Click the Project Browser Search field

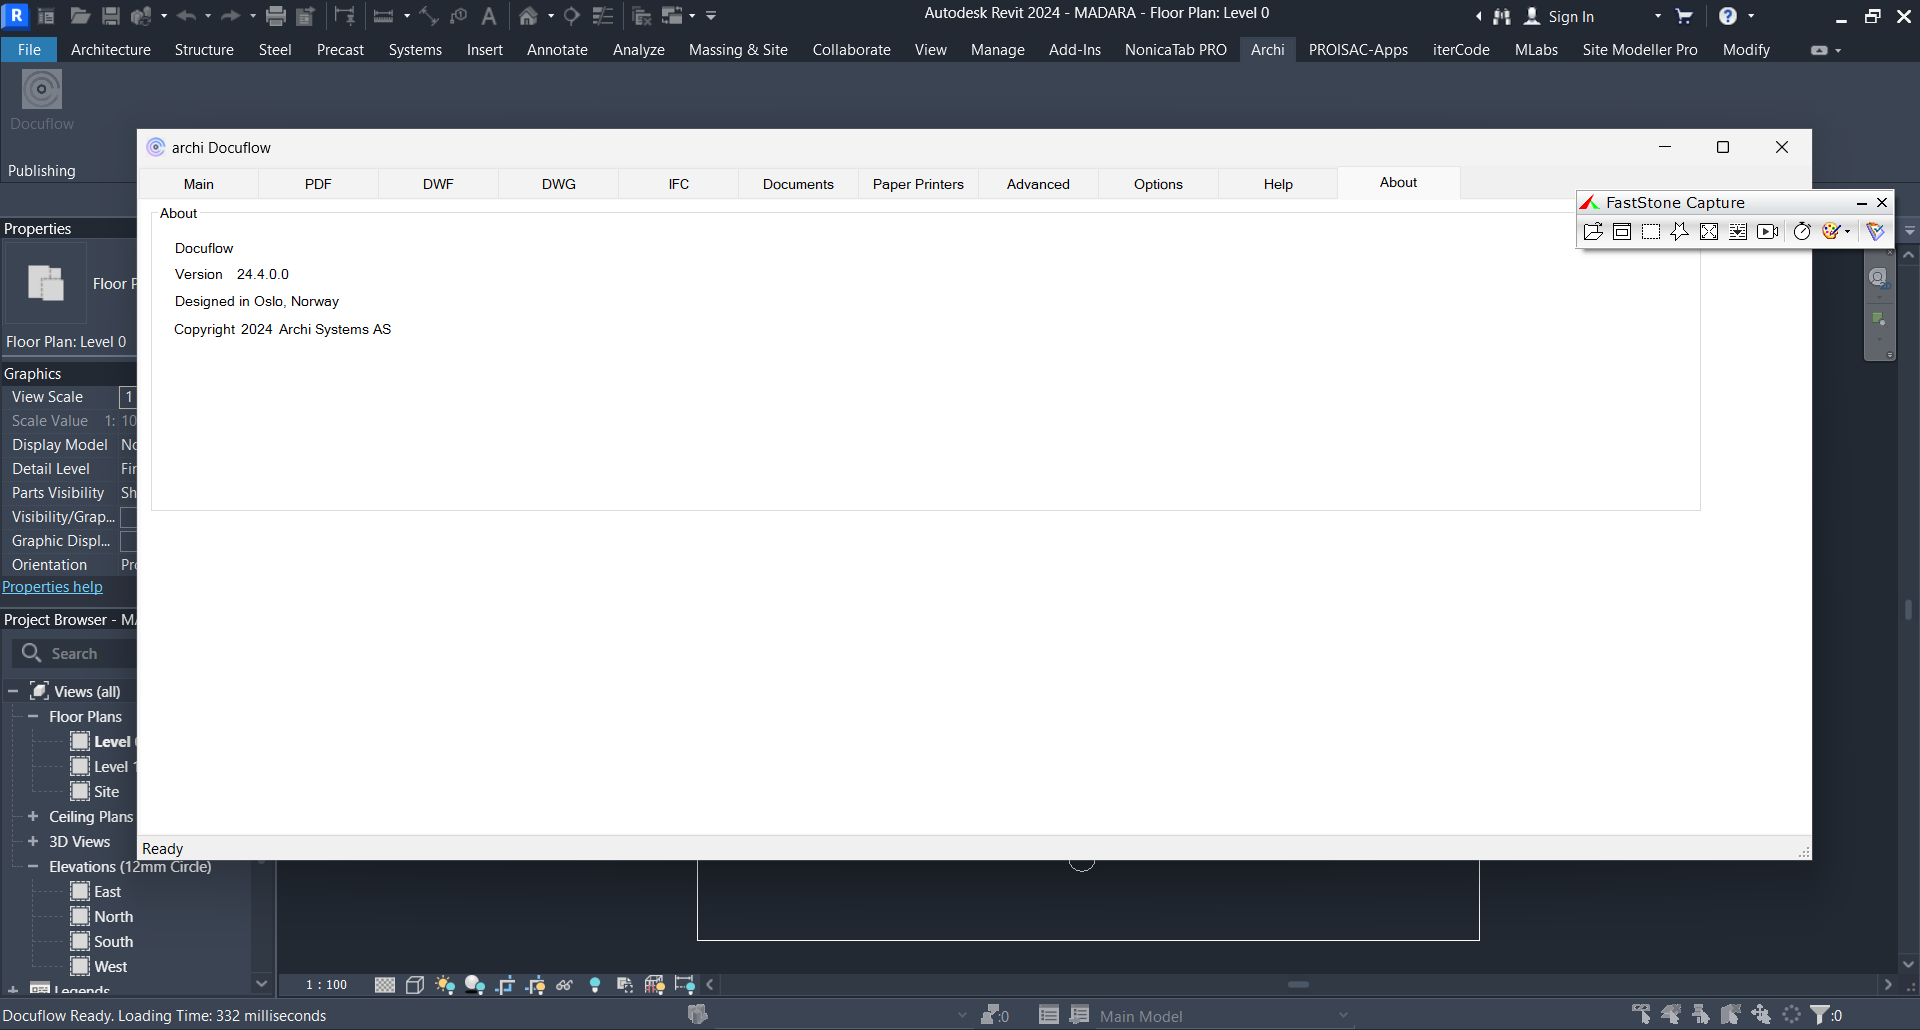(x=74, y=653)
